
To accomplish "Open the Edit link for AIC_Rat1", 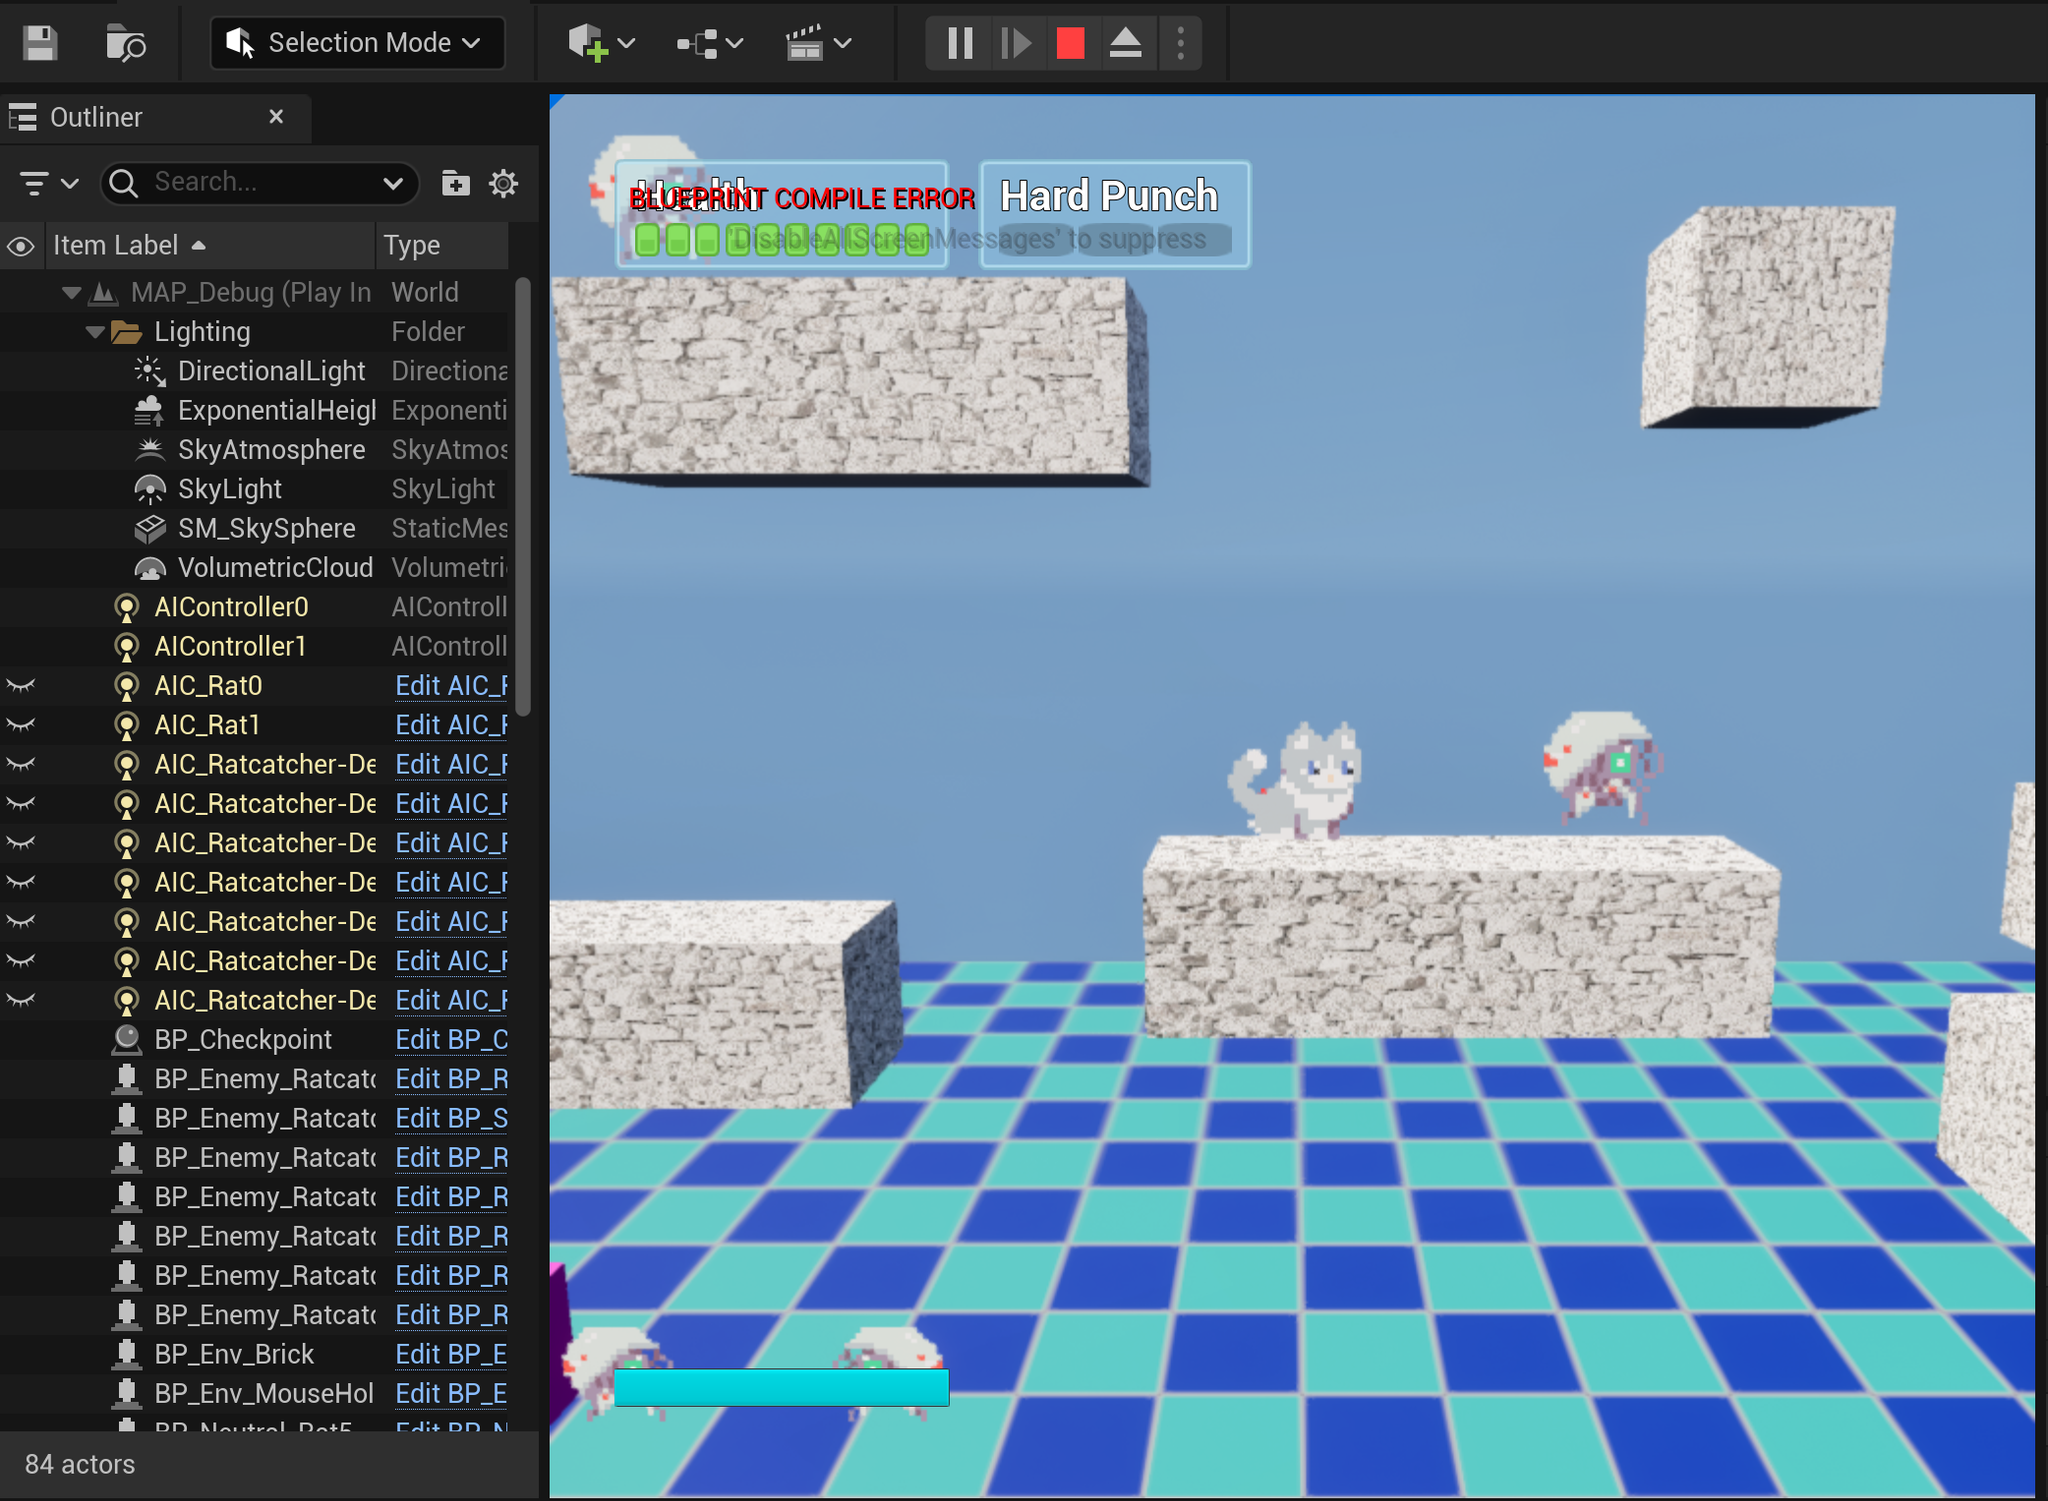I will pyautogui.click(x=451, y=725).
